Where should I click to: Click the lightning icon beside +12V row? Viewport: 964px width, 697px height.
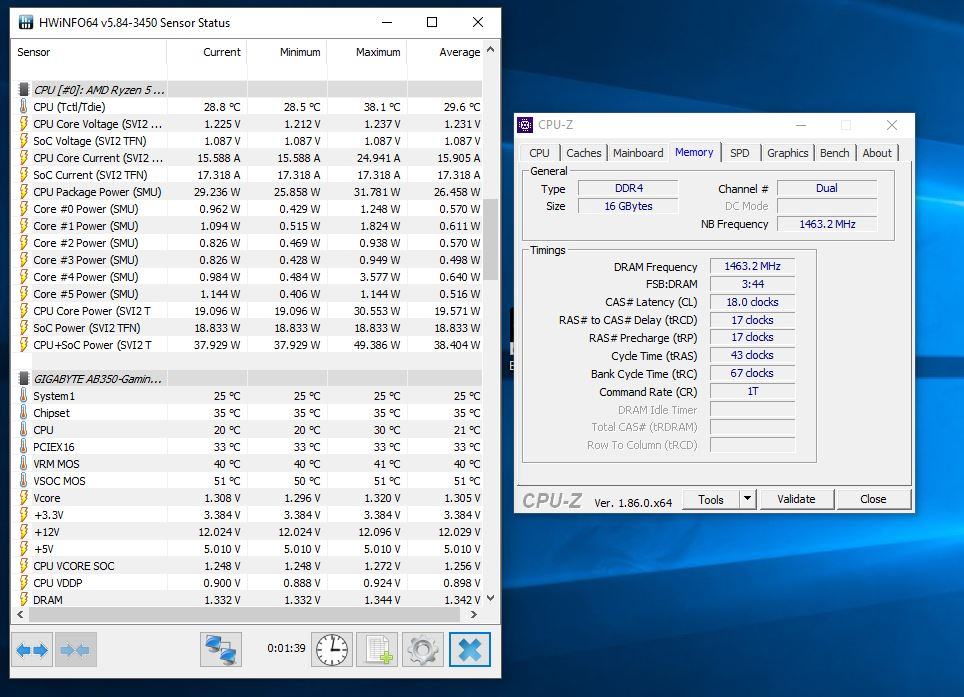[24, 532]
